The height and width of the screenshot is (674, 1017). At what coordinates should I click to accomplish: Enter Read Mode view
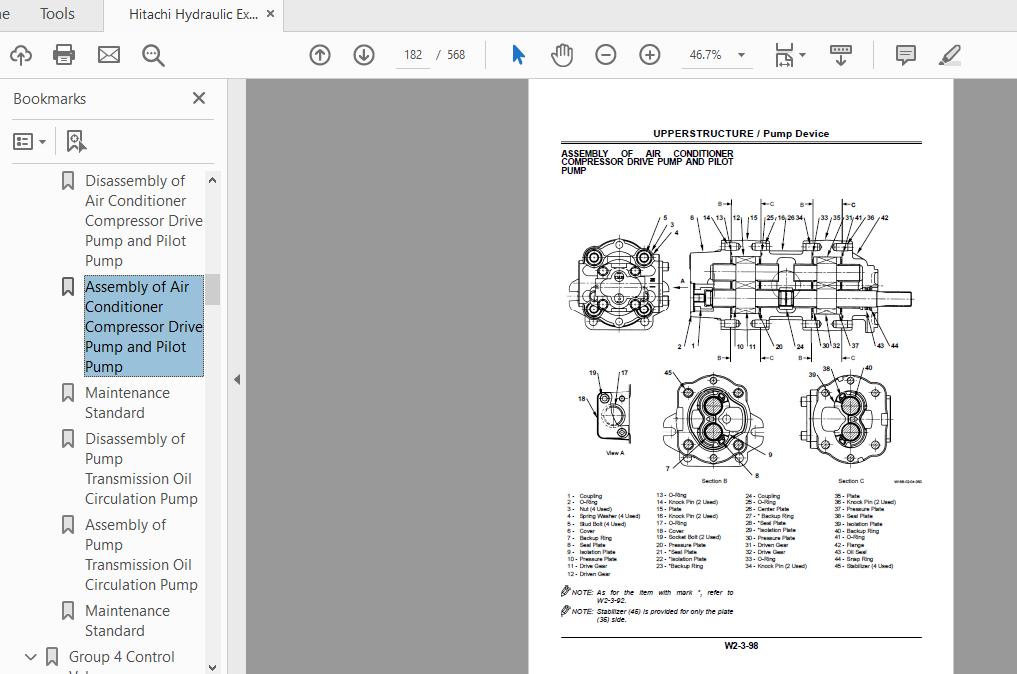tap(840, 55)
